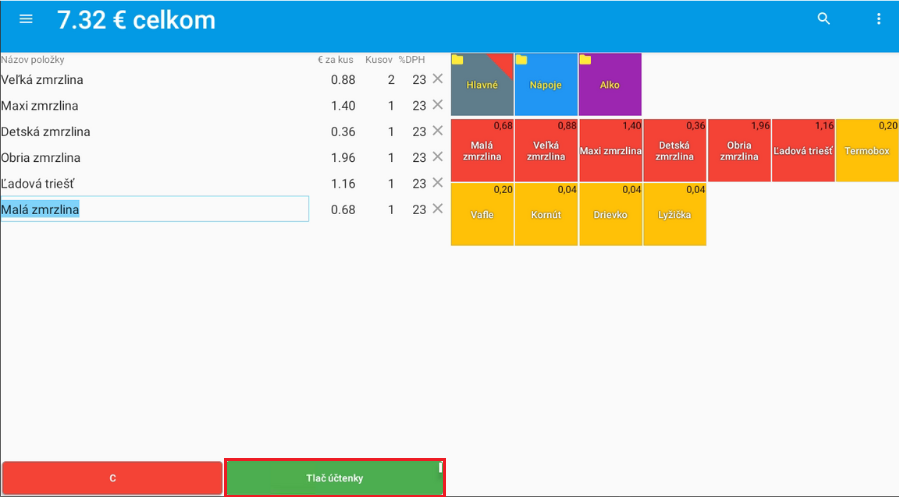
Task: Delete the Maxi zmrzlina line item
Action: tap(437, 105)
